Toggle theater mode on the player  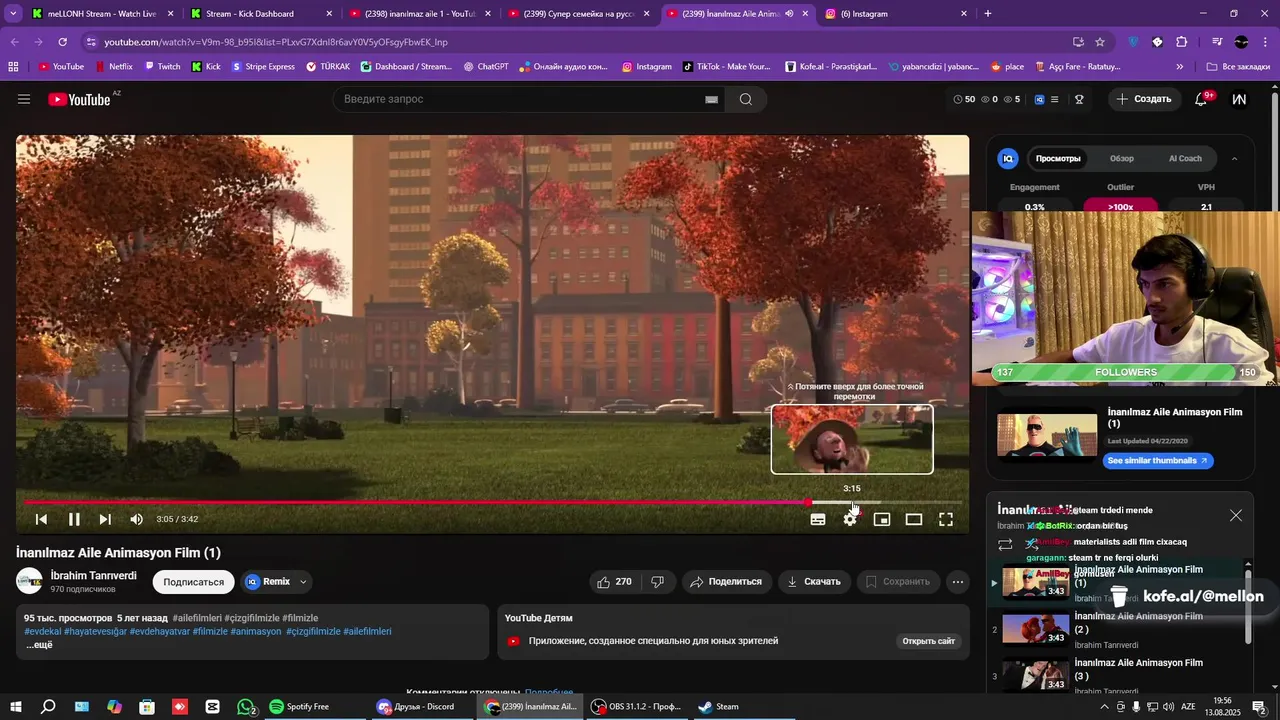click(914, 519)
